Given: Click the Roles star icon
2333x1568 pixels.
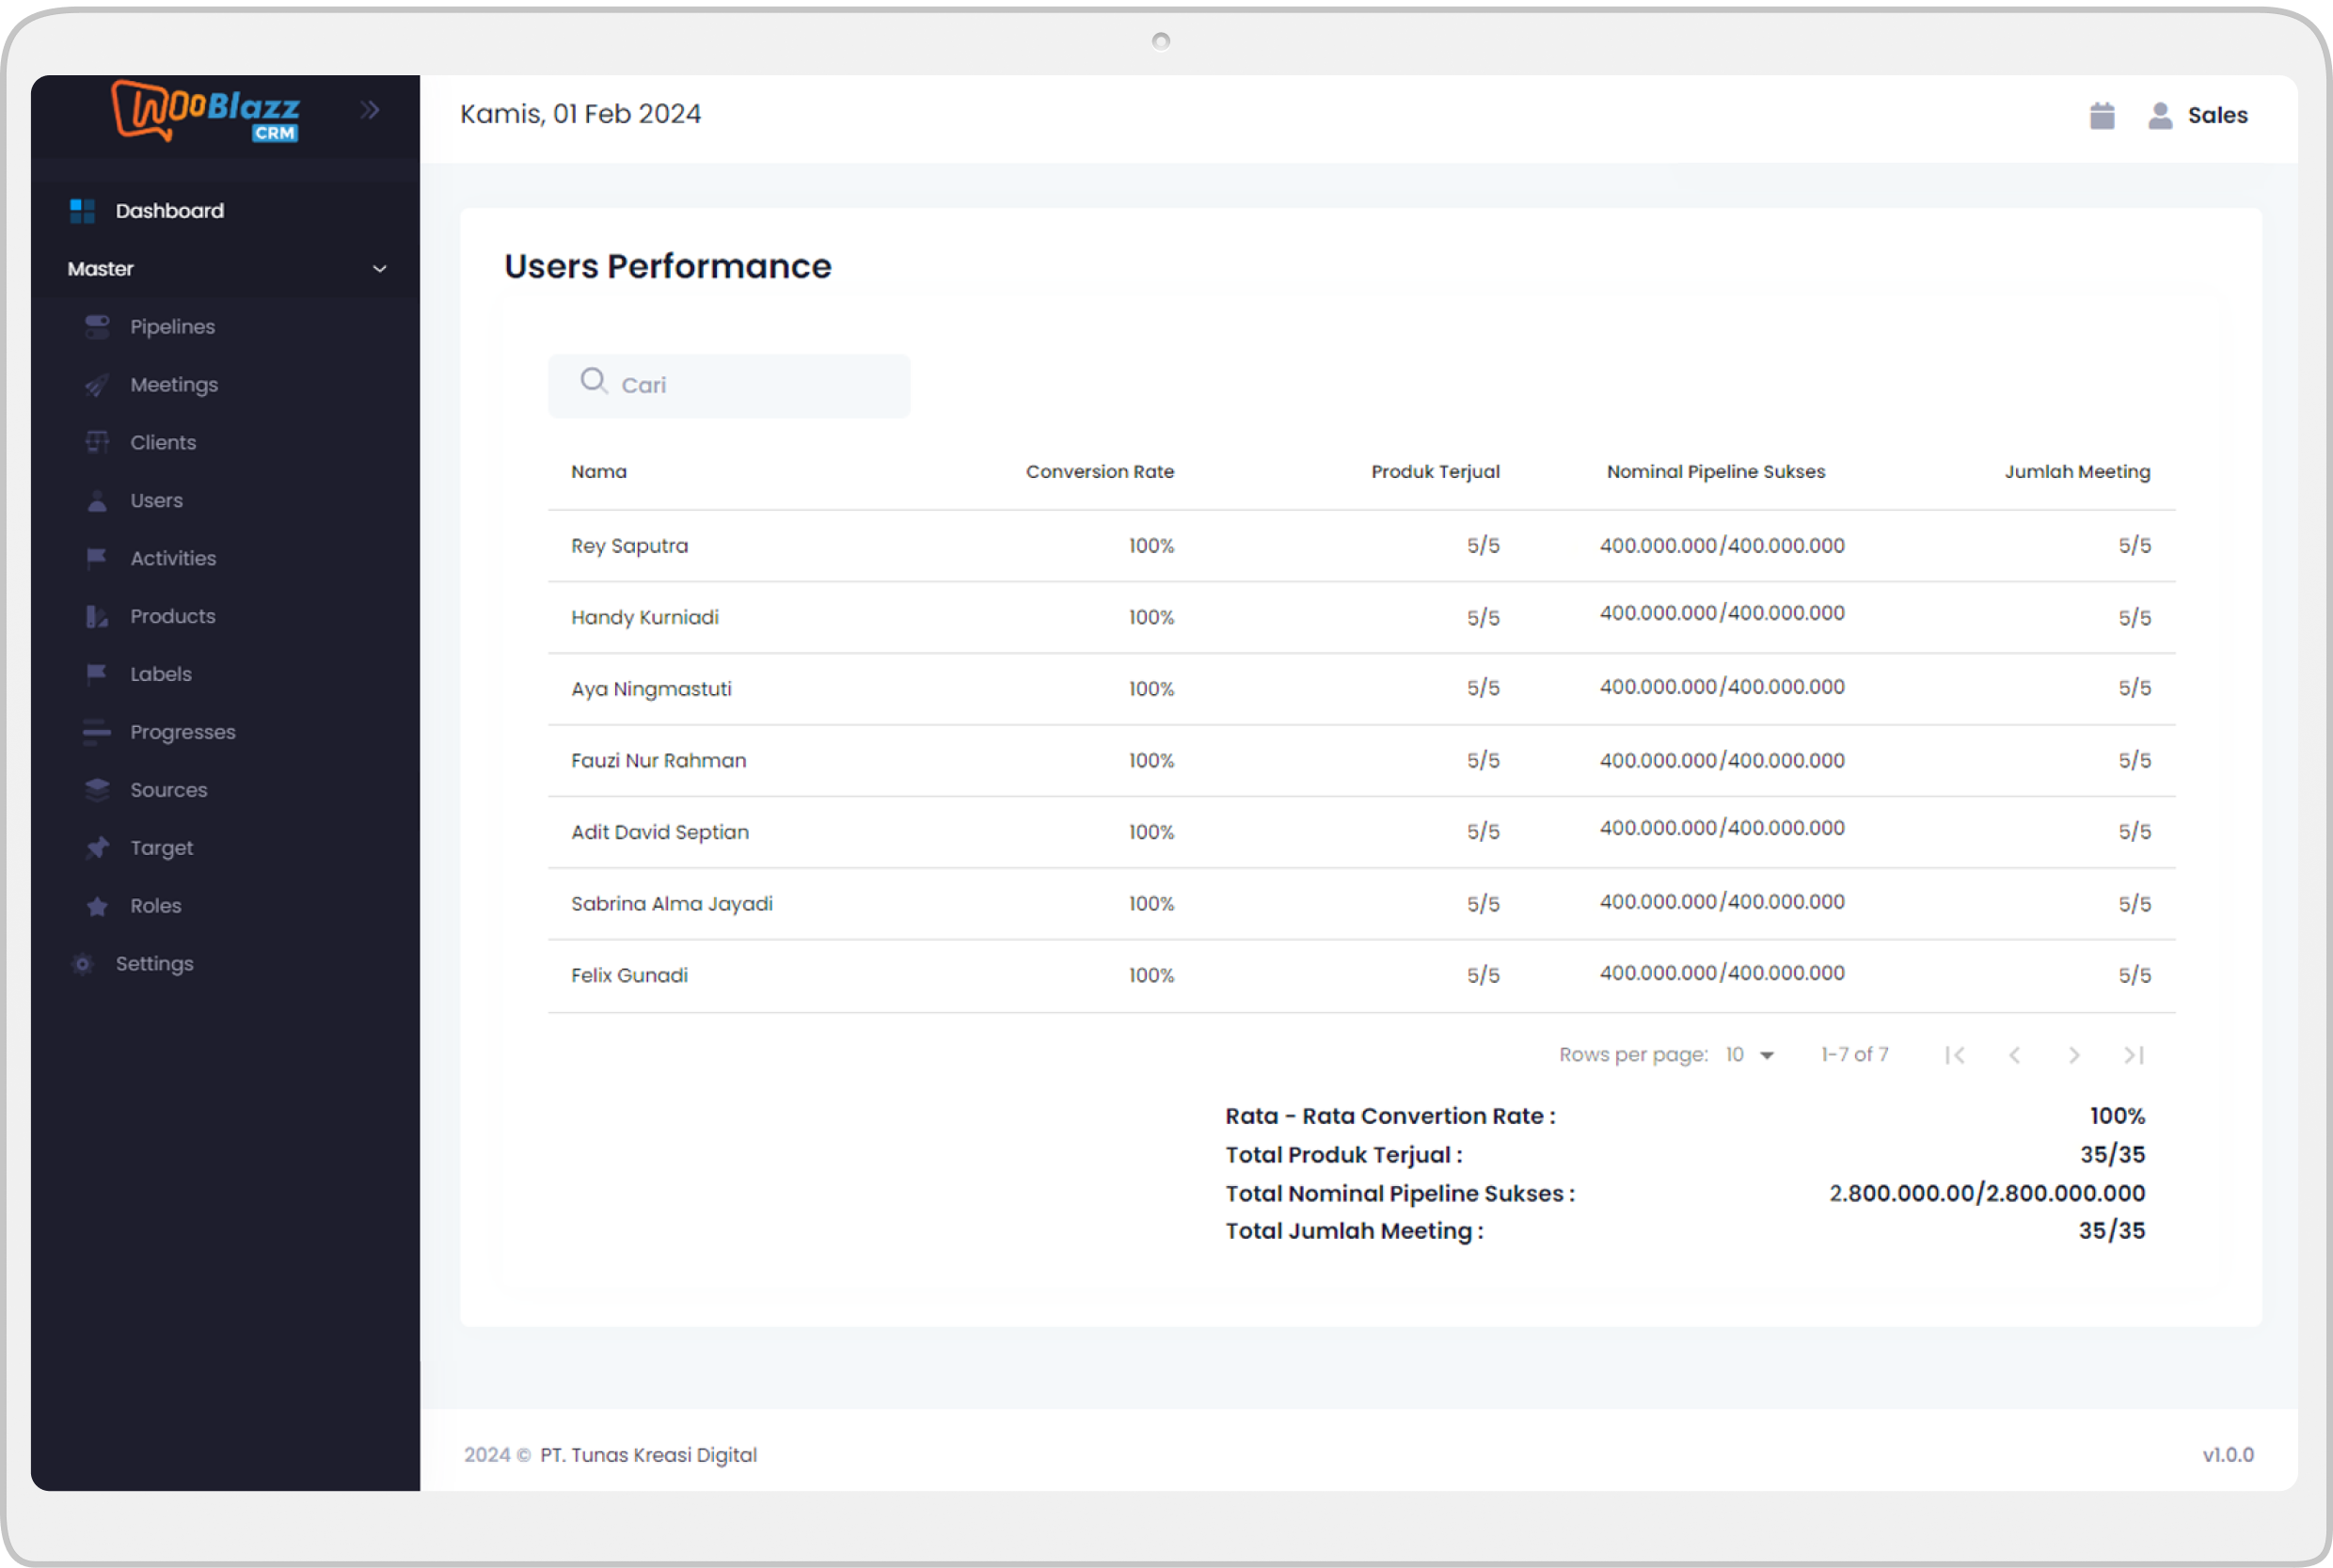Looking at the screenshot, I should point(97,906).
